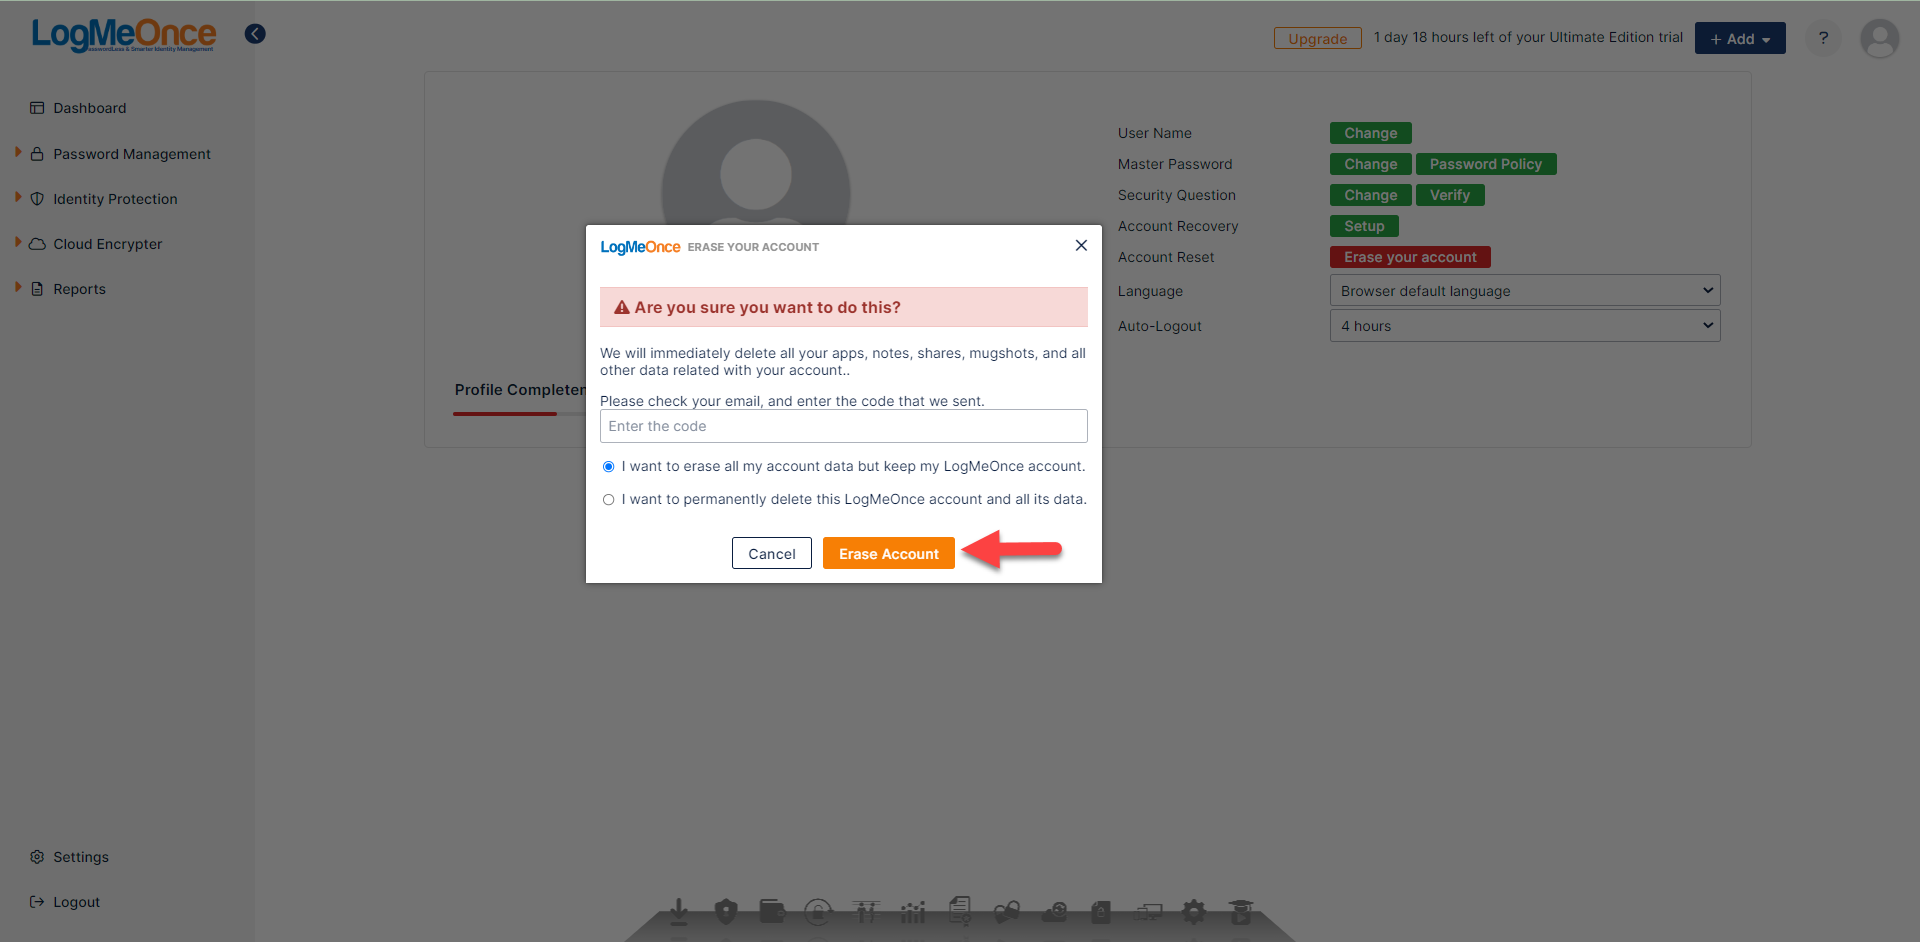Viewport: 1920px width, 942px height.
Task: Click the download icon in bottom dock
Action: click(679, 911)
